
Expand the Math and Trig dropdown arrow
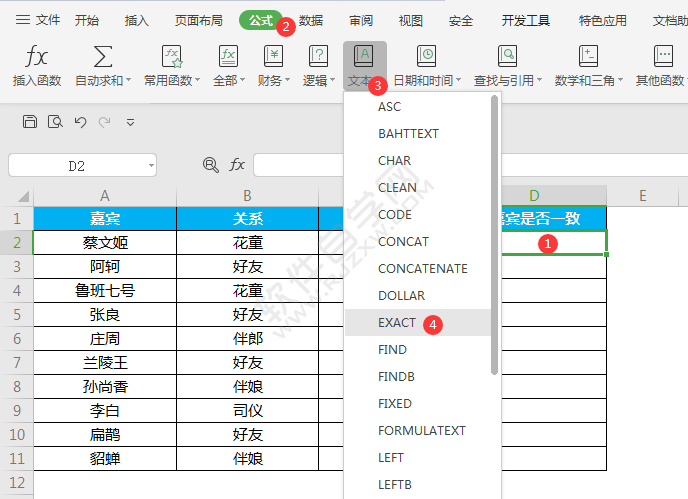click(x=620, y=80)
